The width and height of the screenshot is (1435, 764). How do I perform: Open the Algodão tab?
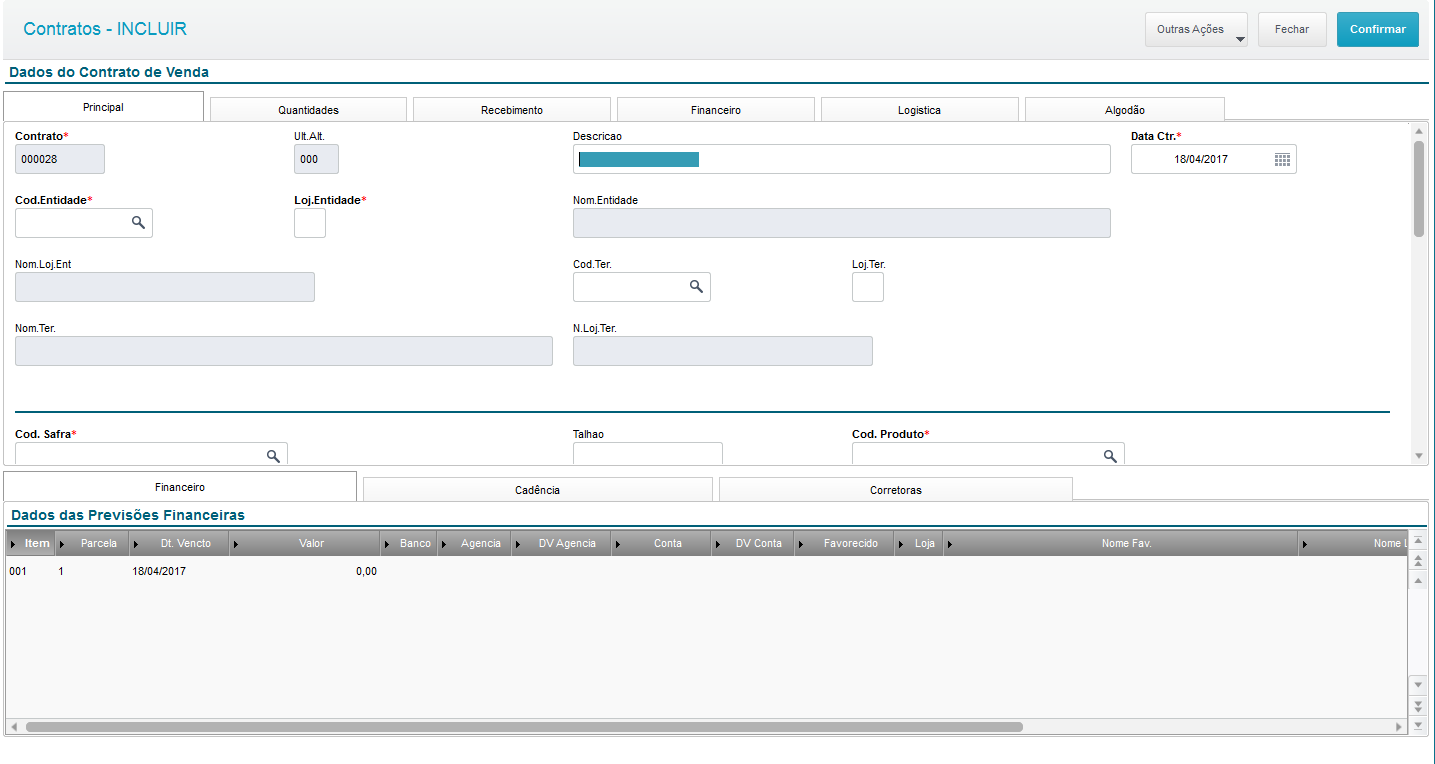tap(1124, 110)
